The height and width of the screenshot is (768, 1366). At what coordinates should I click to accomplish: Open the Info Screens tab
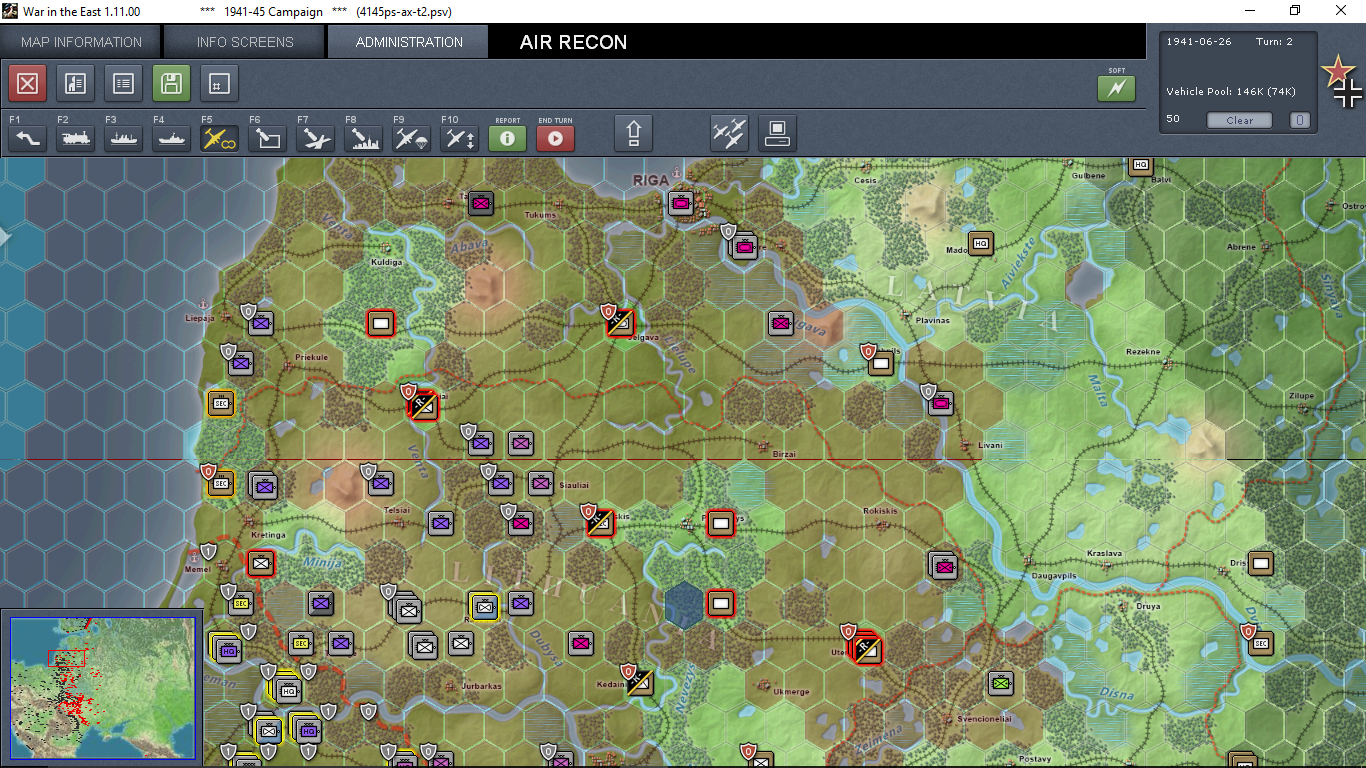[245, 42]
